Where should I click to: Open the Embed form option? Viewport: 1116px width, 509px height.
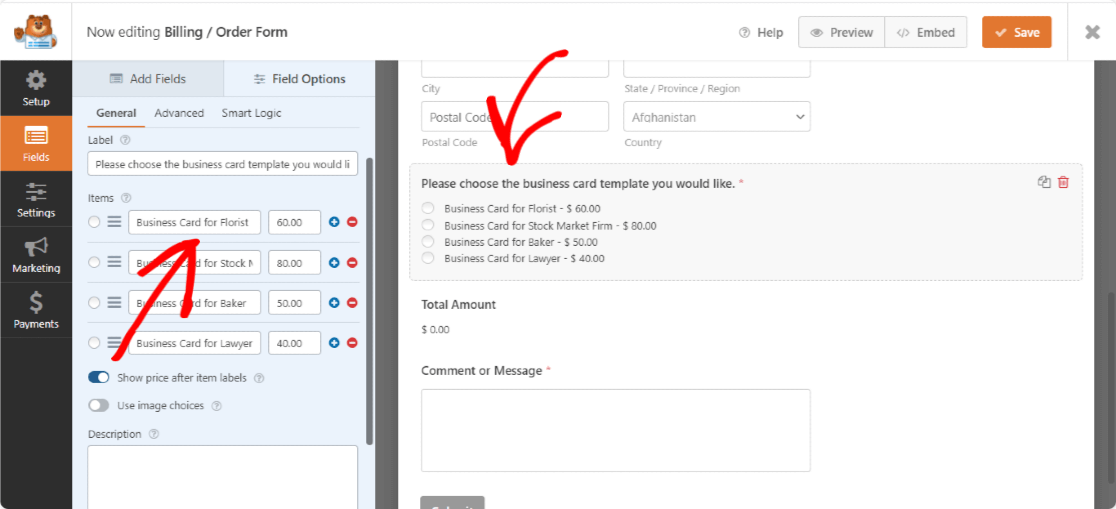(926, 33)
